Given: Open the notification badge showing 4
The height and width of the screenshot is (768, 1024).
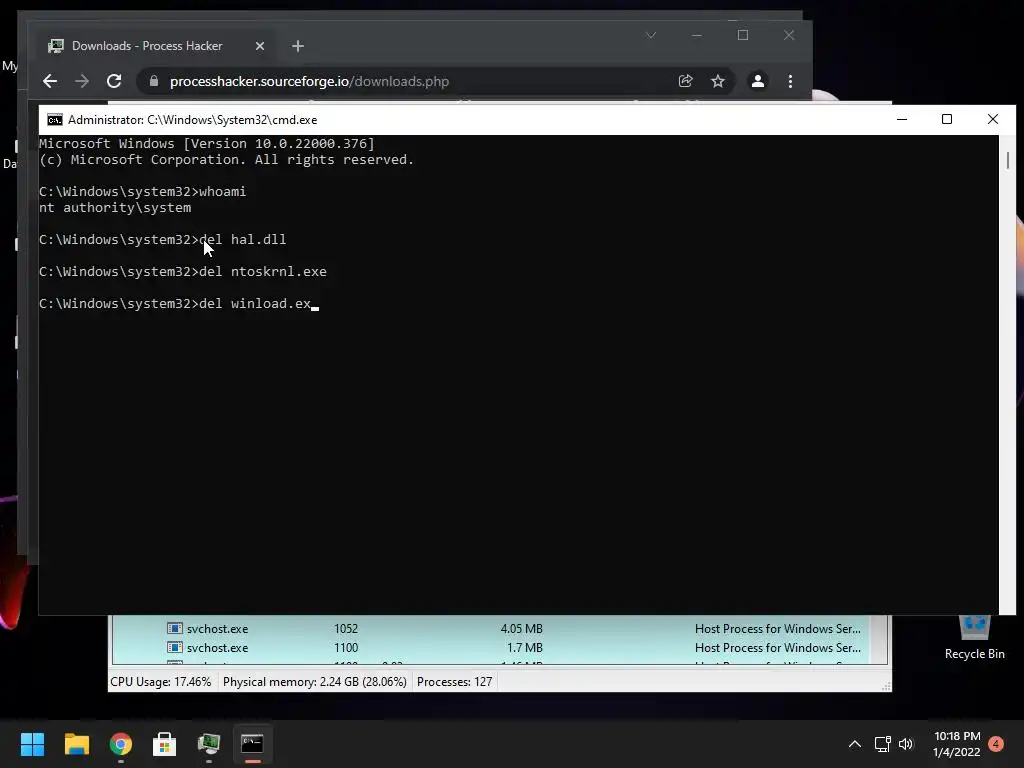Looking at the screenshot, I should coord(996,744).
